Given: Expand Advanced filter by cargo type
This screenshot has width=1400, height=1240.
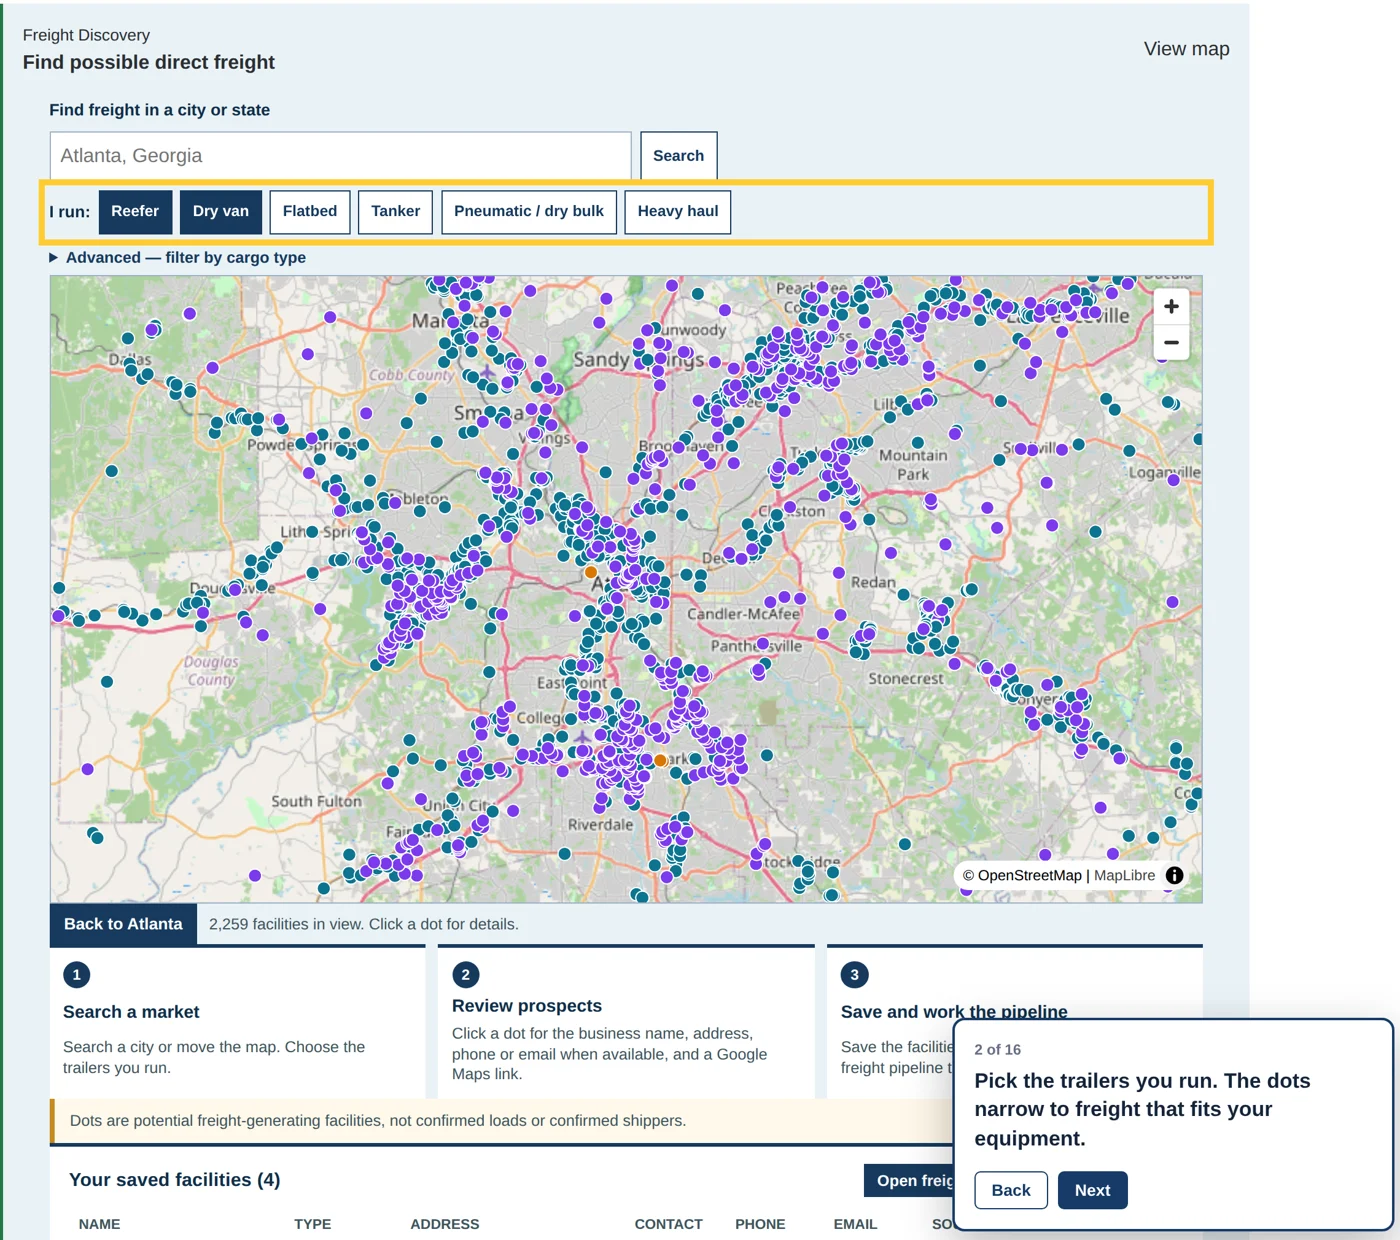Looking at the screenshot, I should click(178, 257).
